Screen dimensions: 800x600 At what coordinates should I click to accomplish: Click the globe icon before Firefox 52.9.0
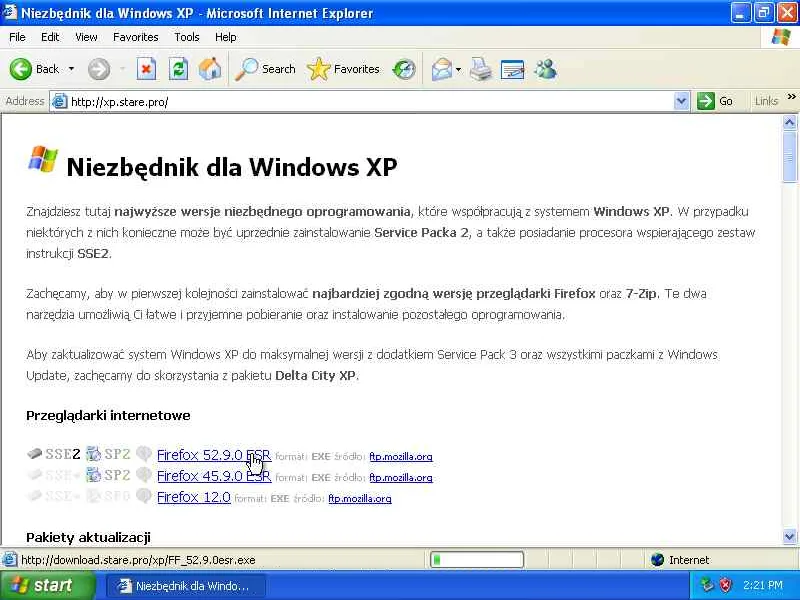(x=144, y=454)
